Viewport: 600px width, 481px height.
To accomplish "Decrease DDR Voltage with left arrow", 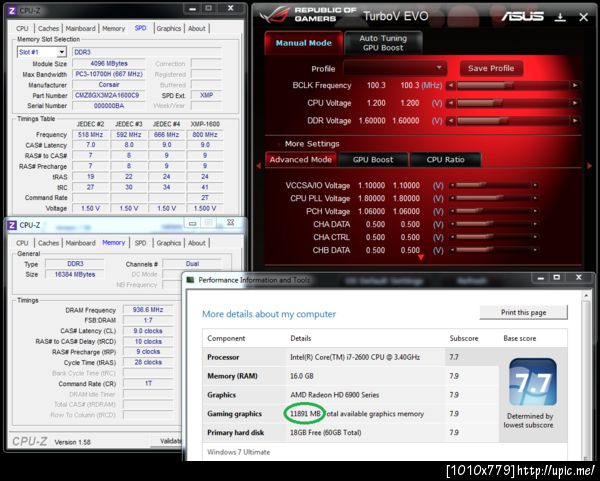I will (x=451, y=121).
